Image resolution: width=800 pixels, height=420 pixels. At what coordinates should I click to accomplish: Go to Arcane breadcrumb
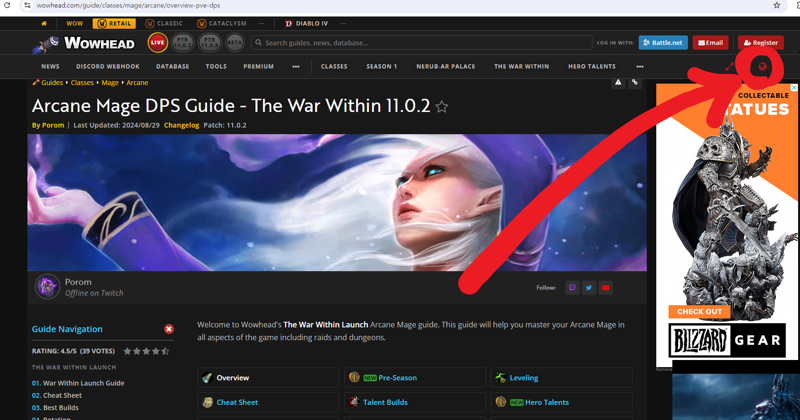(137, 83)
